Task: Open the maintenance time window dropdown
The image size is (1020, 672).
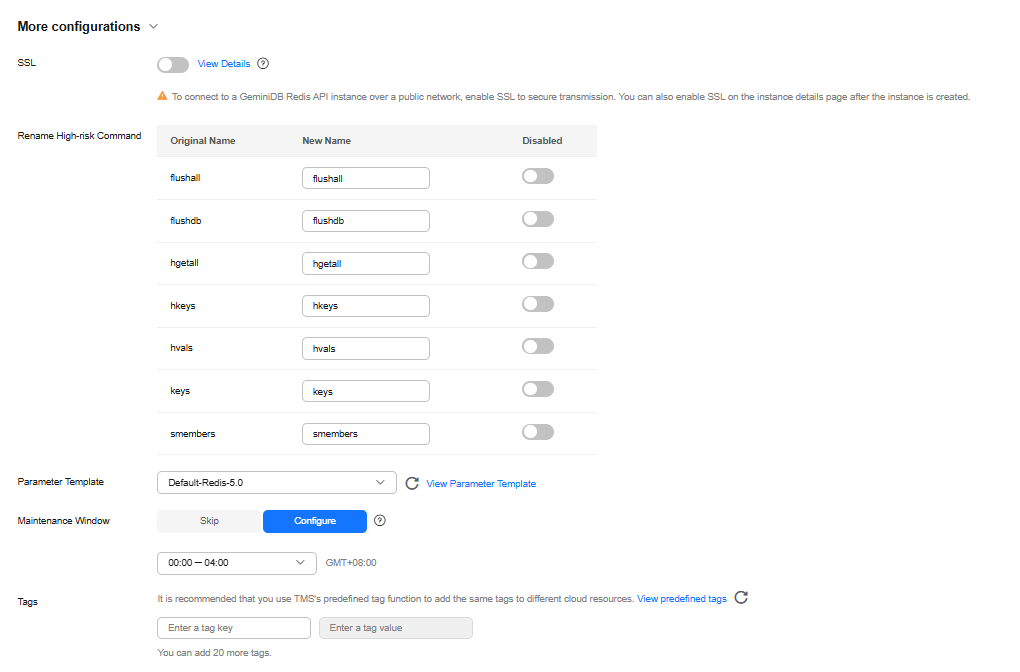Action: (237, 563)
